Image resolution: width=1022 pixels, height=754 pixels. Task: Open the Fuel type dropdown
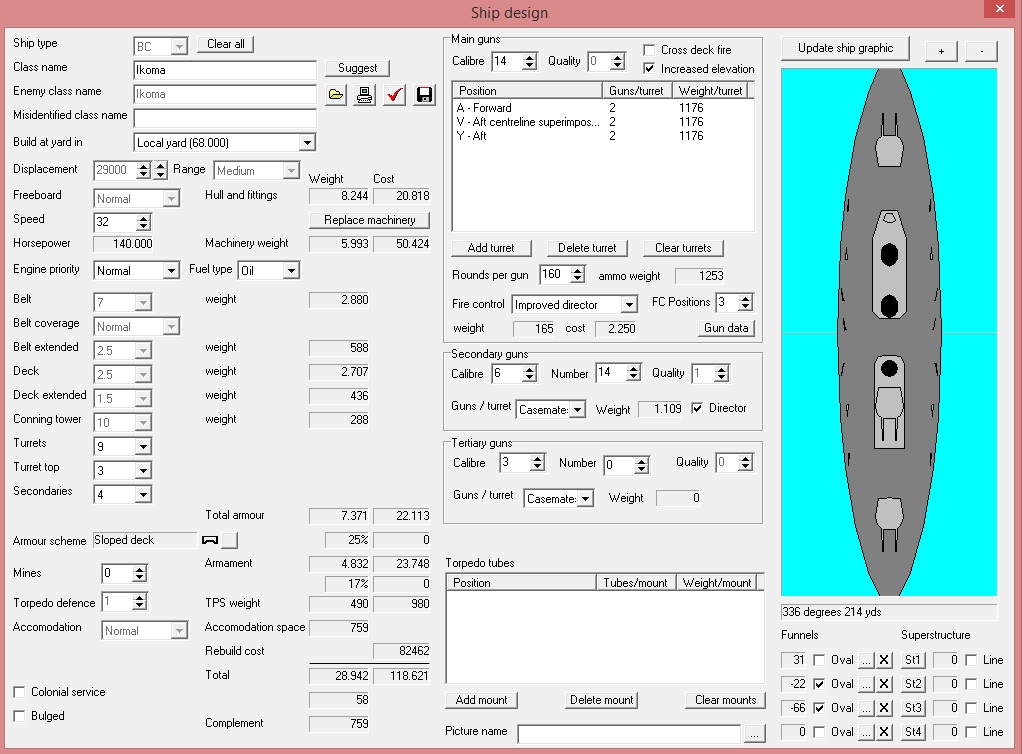pyautogui.click(x=291, y=270)
